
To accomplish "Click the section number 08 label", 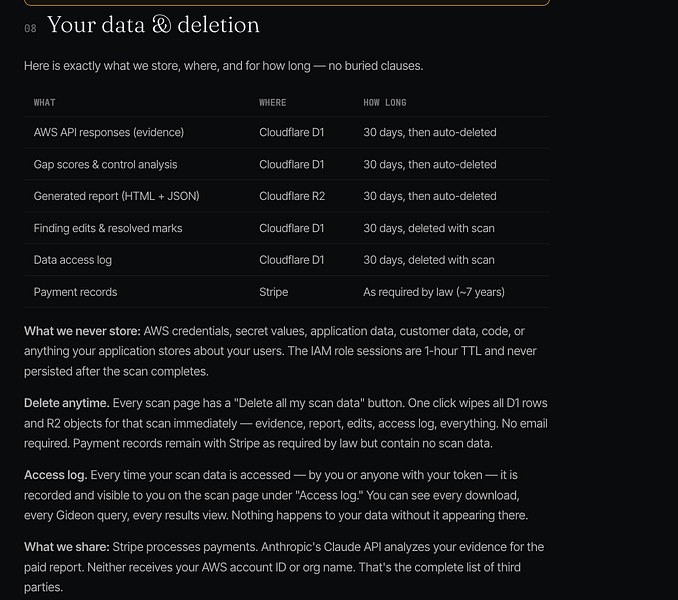I will click(x=30, y=29).
